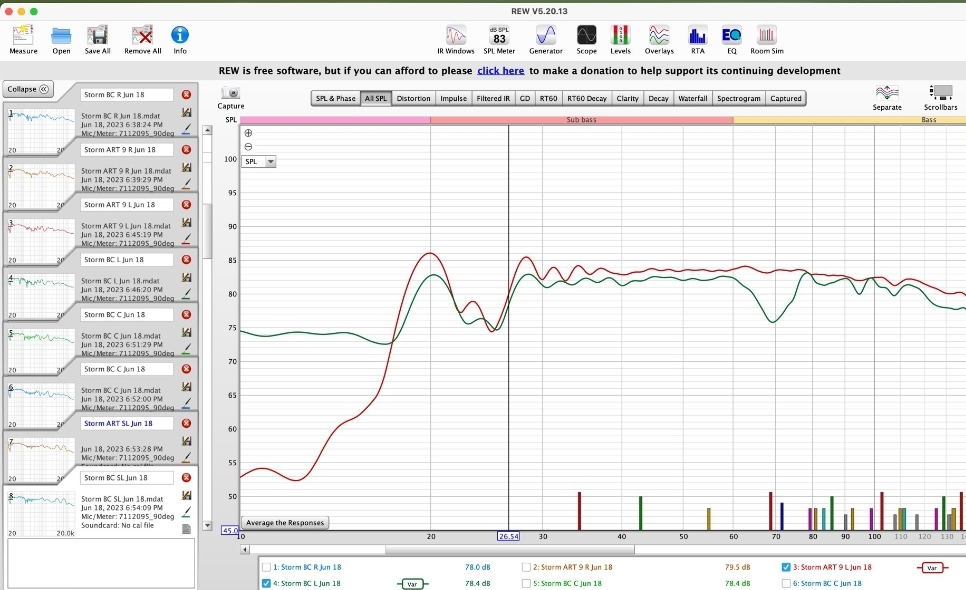Open the SPL Meter tool
This screenshot has height=590, width=966.
(499, 37)
